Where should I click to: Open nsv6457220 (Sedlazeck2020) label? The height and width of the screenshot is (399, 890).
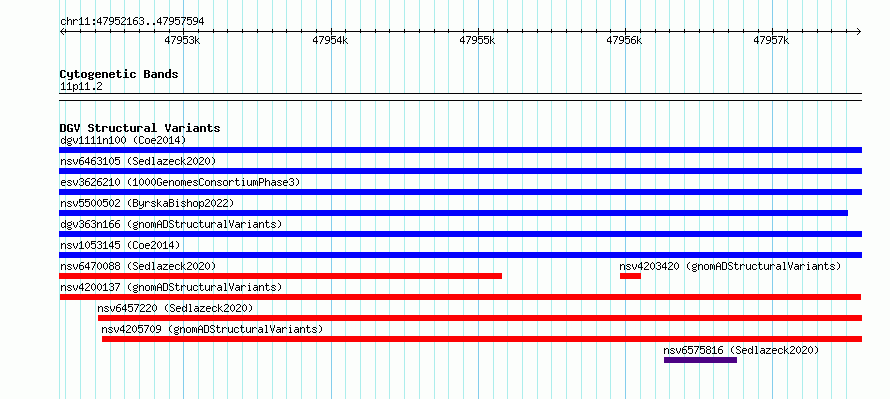(175, 308)
